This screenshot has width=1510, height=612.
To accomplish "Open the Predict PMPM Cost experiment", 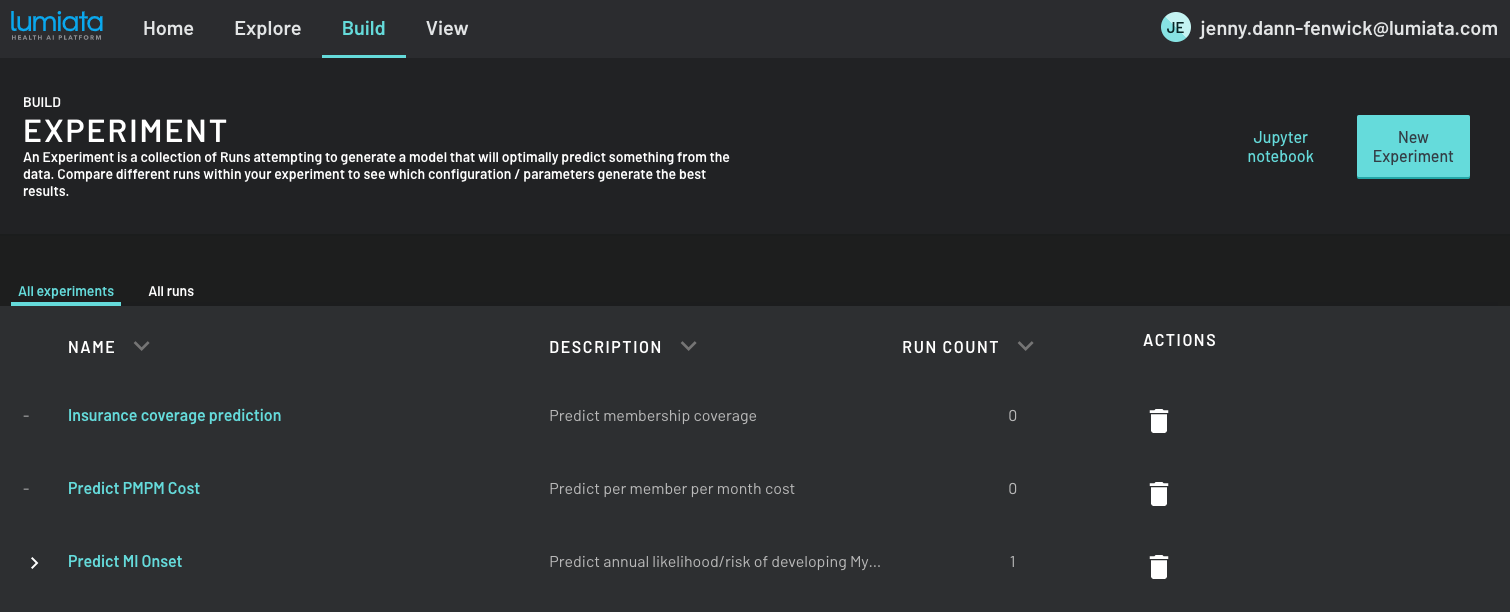I will coord(134,488).
